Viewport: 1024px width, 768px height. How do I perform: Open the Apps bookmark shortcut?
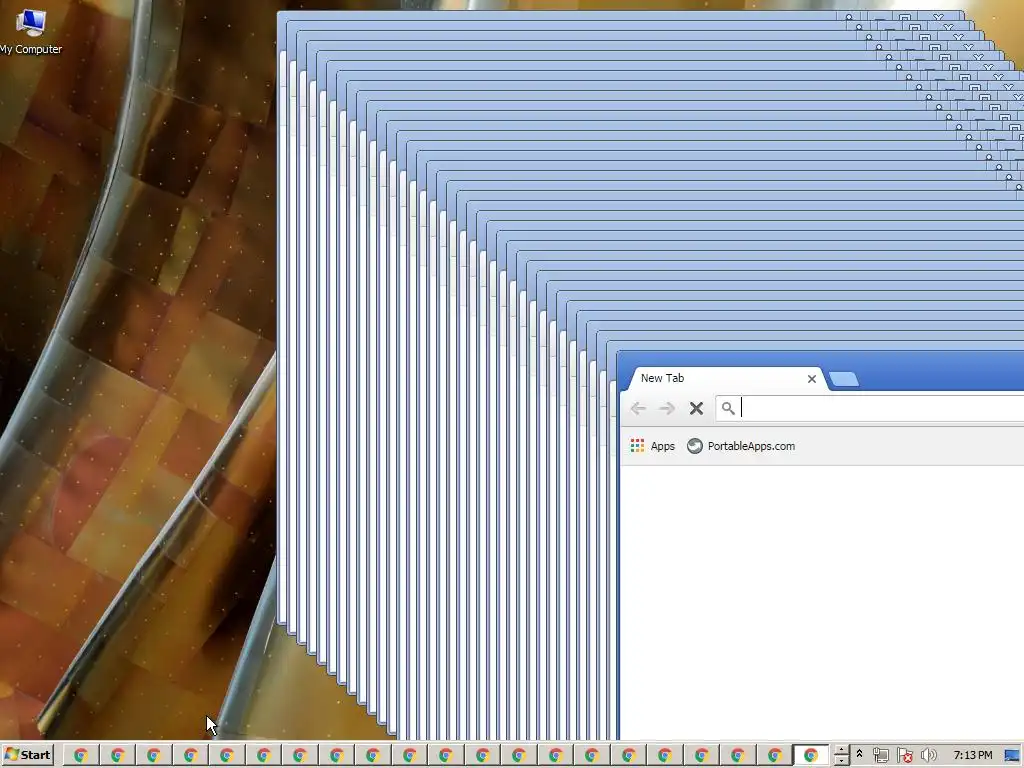(652, 446)
